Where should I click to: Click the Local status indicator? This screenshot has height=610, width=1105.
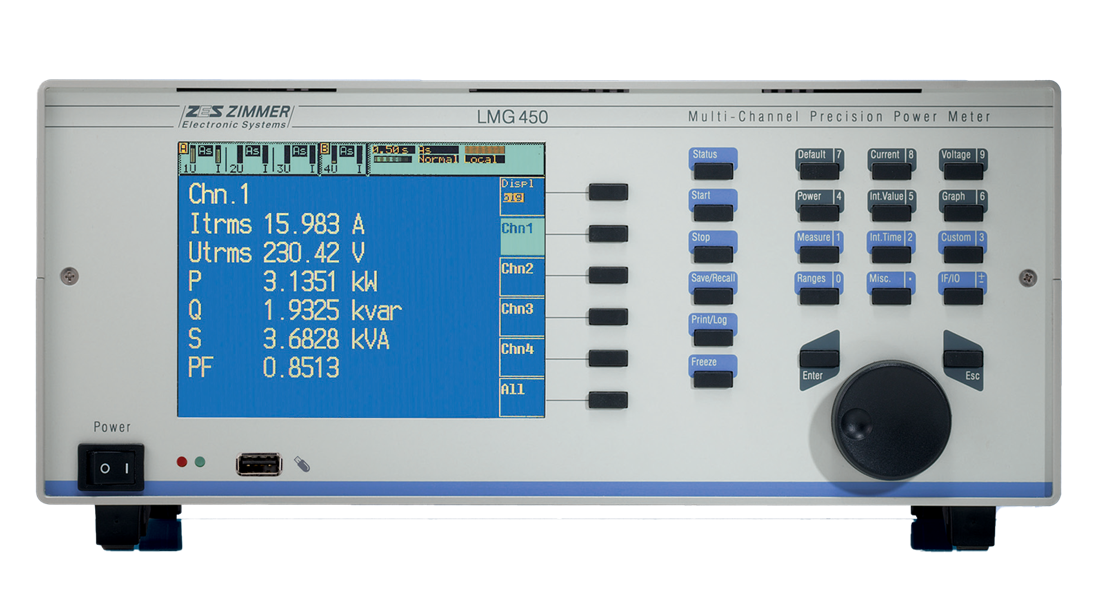point(484,160)
